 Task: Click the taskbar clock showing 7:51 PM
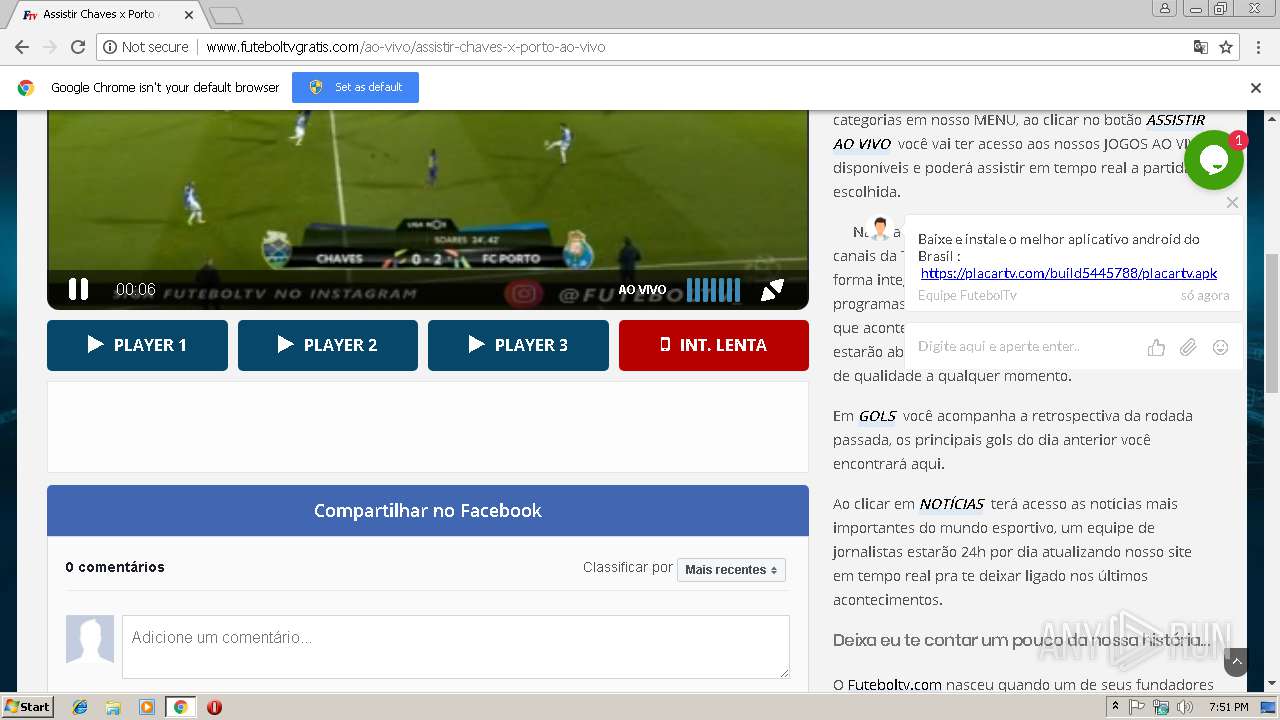[x=1228, y=707]
